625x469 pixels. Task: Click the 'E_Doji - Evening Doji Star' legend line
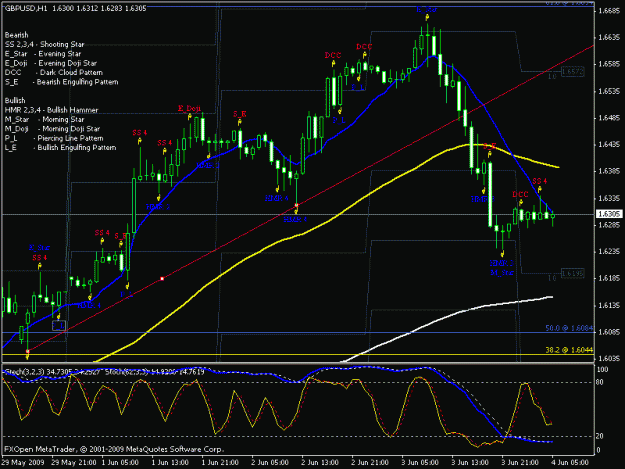point(51,63)
